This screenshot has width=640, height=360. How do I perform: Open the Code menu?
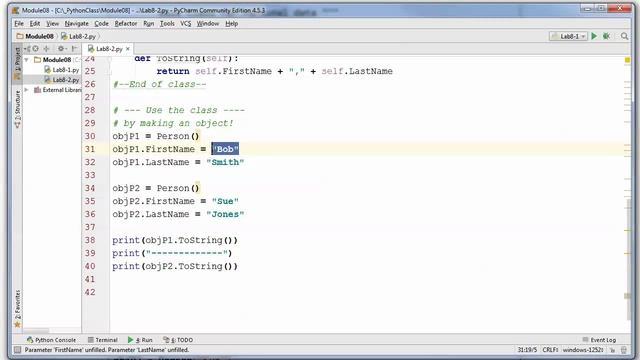click(101, 24)
